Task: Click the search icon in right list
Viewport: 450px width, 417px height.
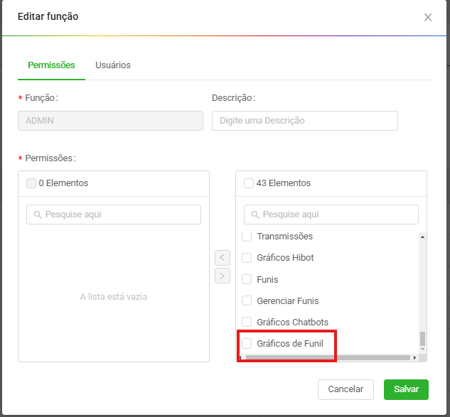Action: [x=255, y=214]
